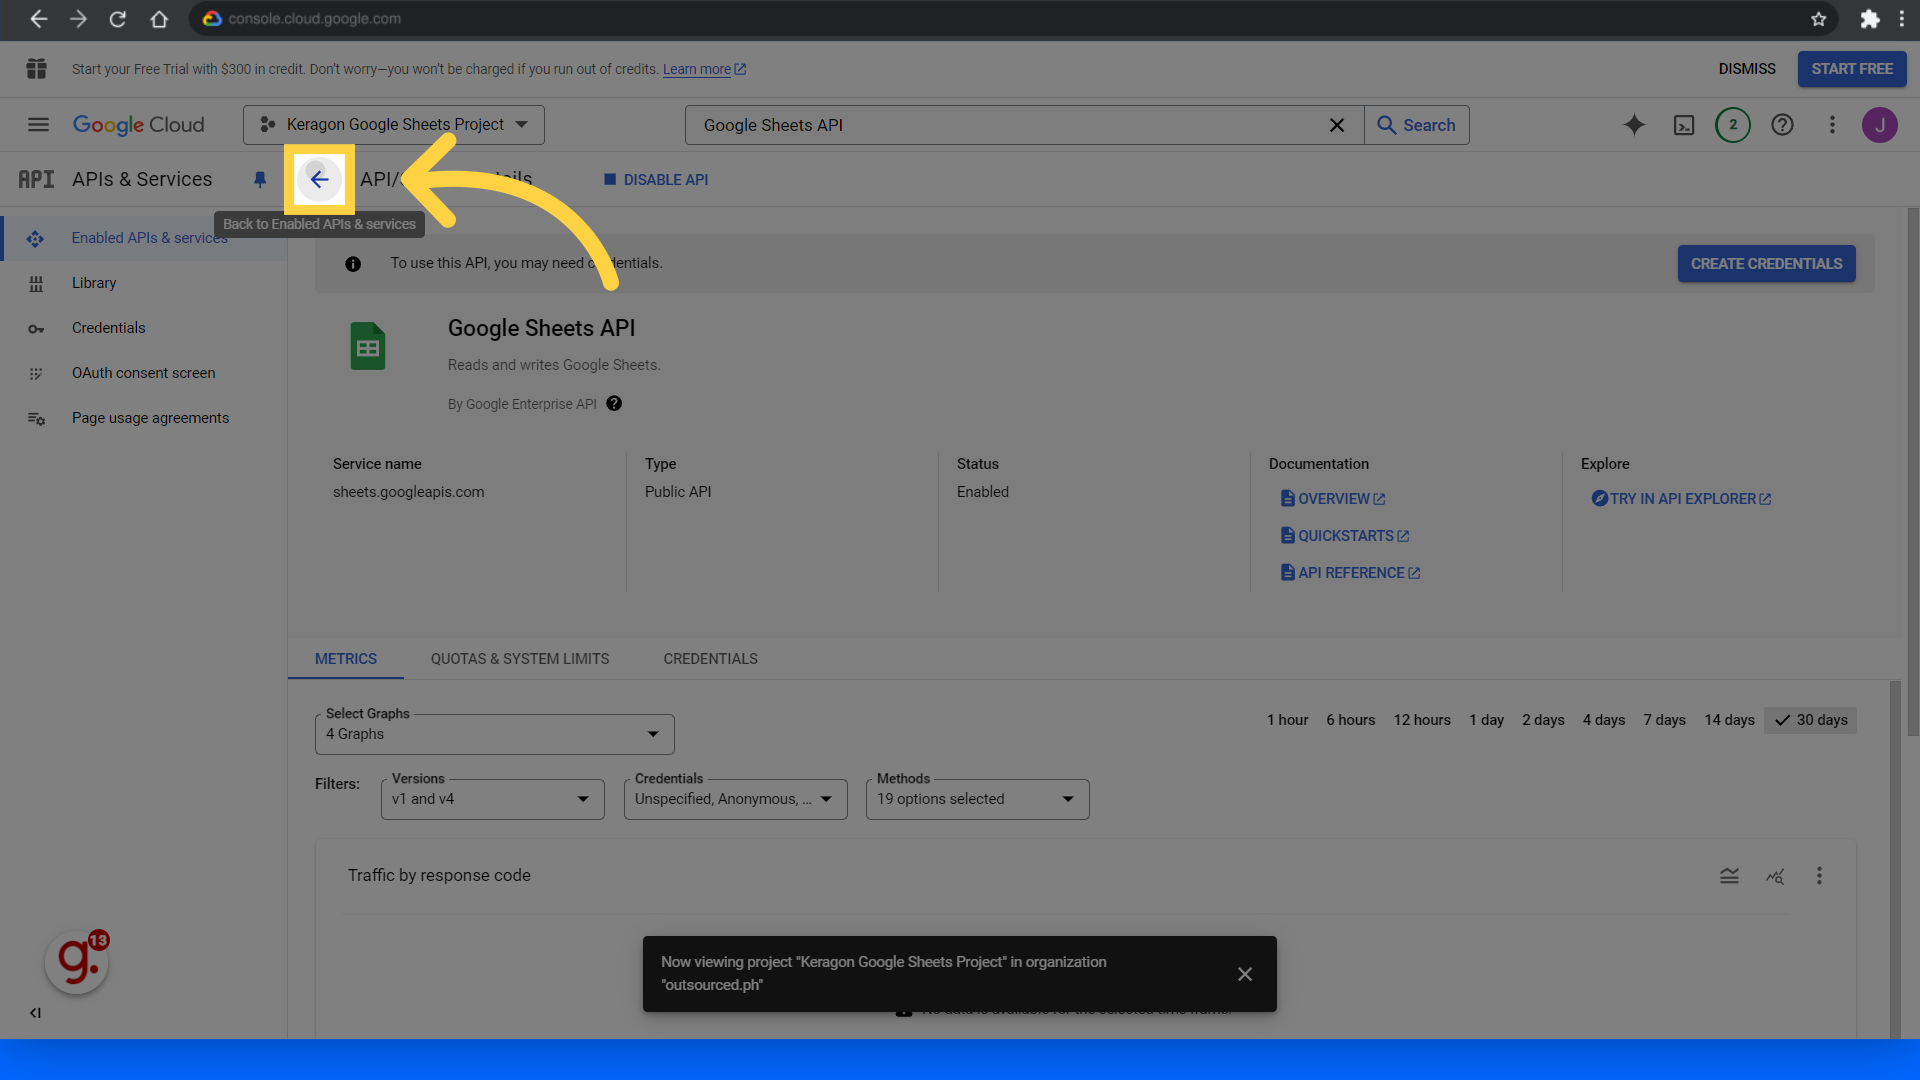Click the Disable API button
Screen dimensions: 1920x1080
(x=656, y=180)
